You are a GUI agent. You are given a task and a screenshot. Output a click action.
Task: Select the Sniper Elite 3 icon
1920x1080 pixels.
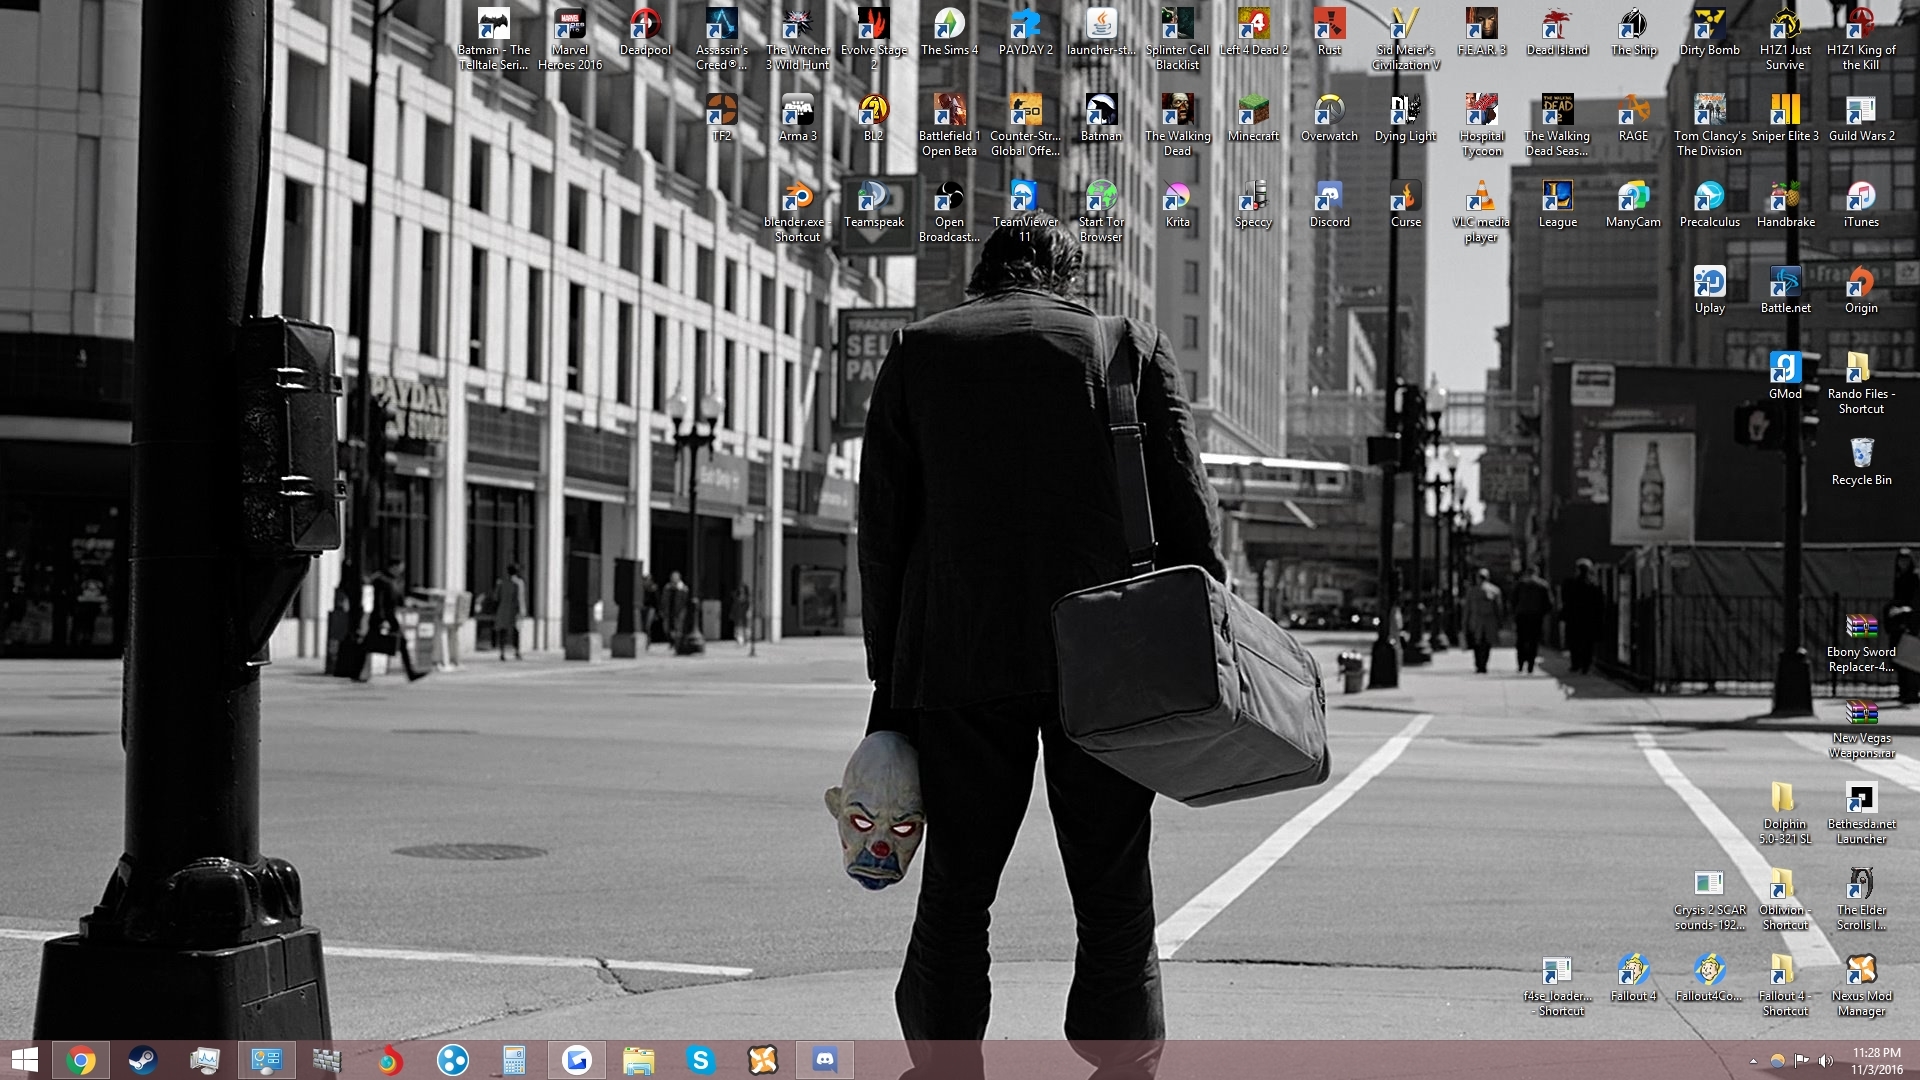point(1785,119)
